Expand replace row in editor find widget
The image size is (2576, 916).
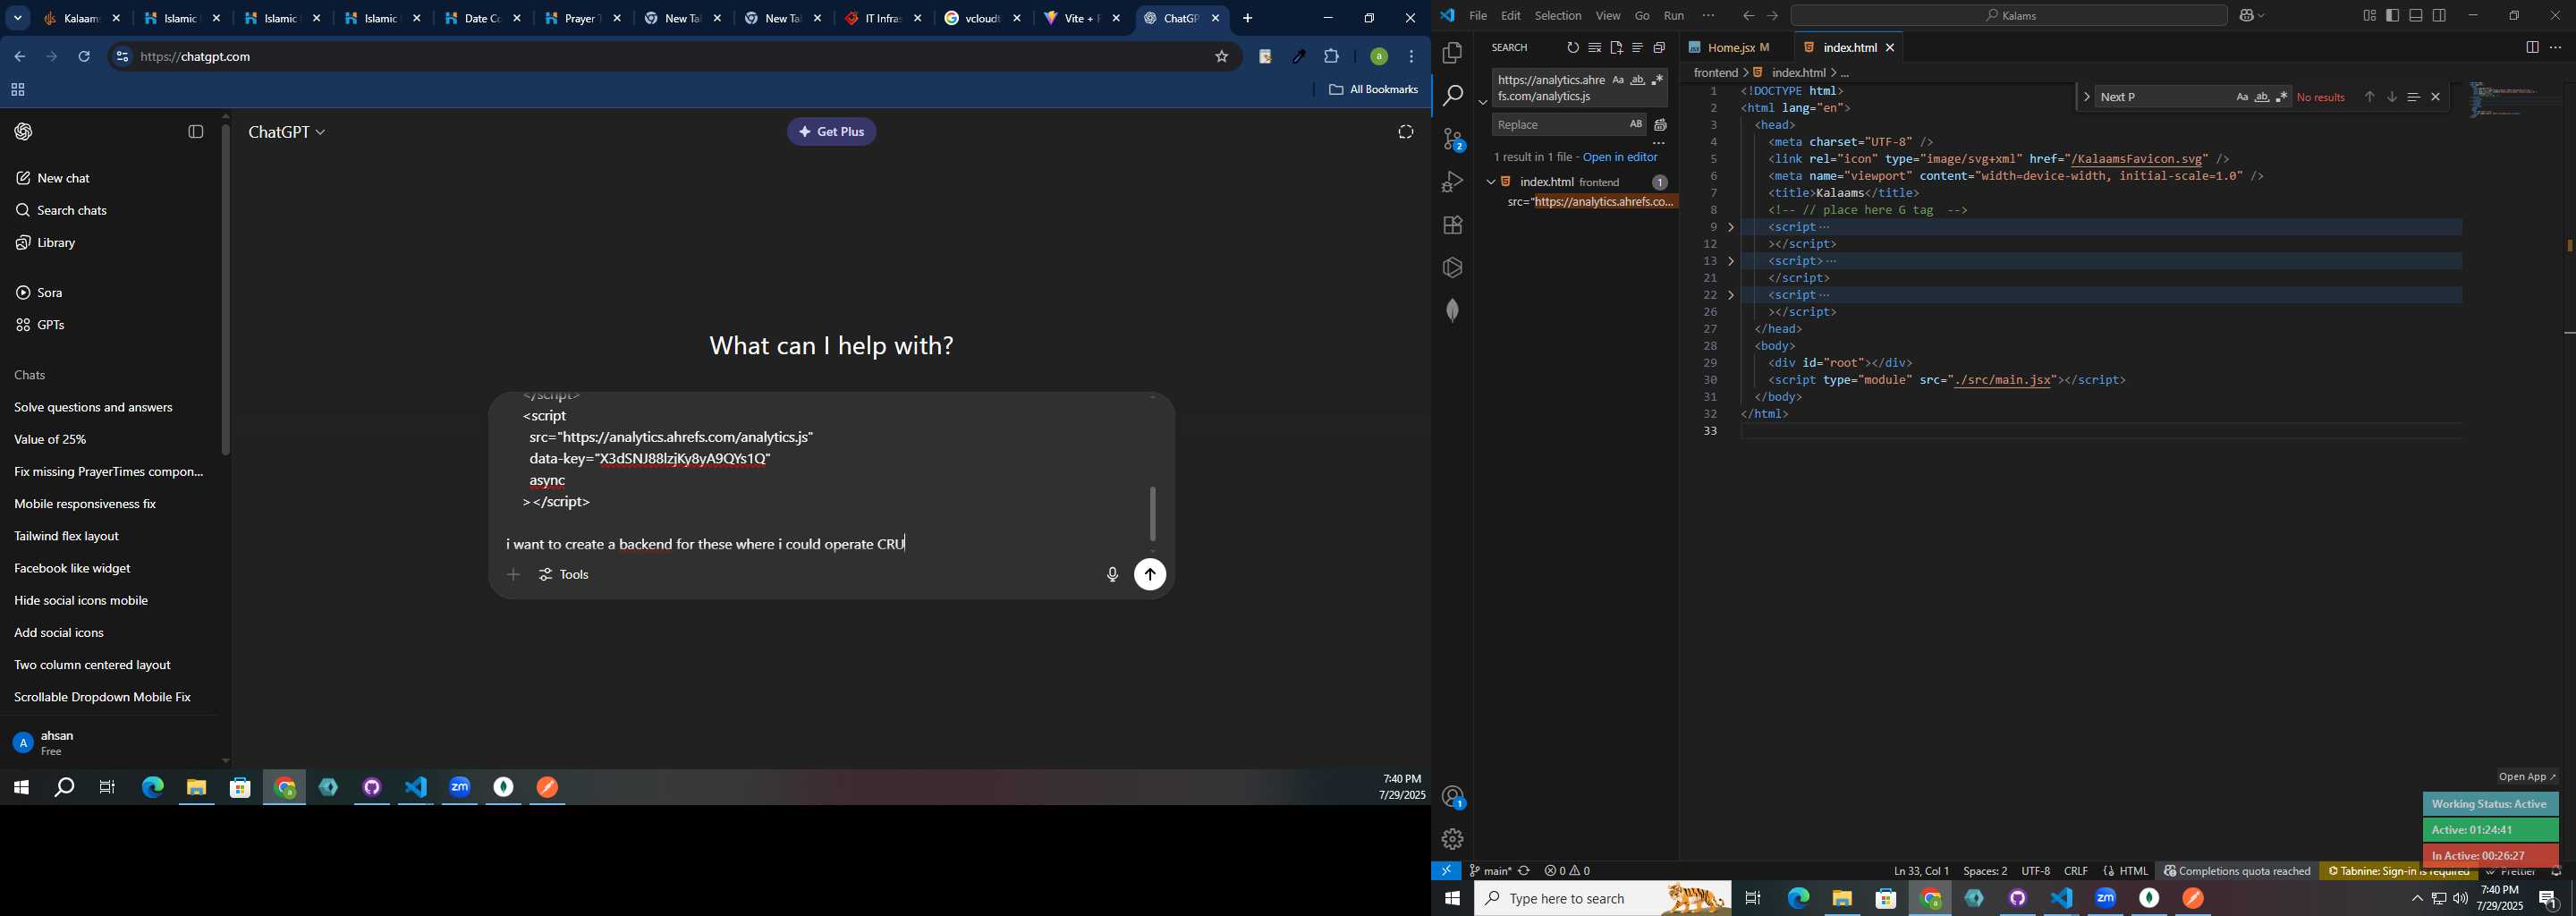(x=2085, y=97)
